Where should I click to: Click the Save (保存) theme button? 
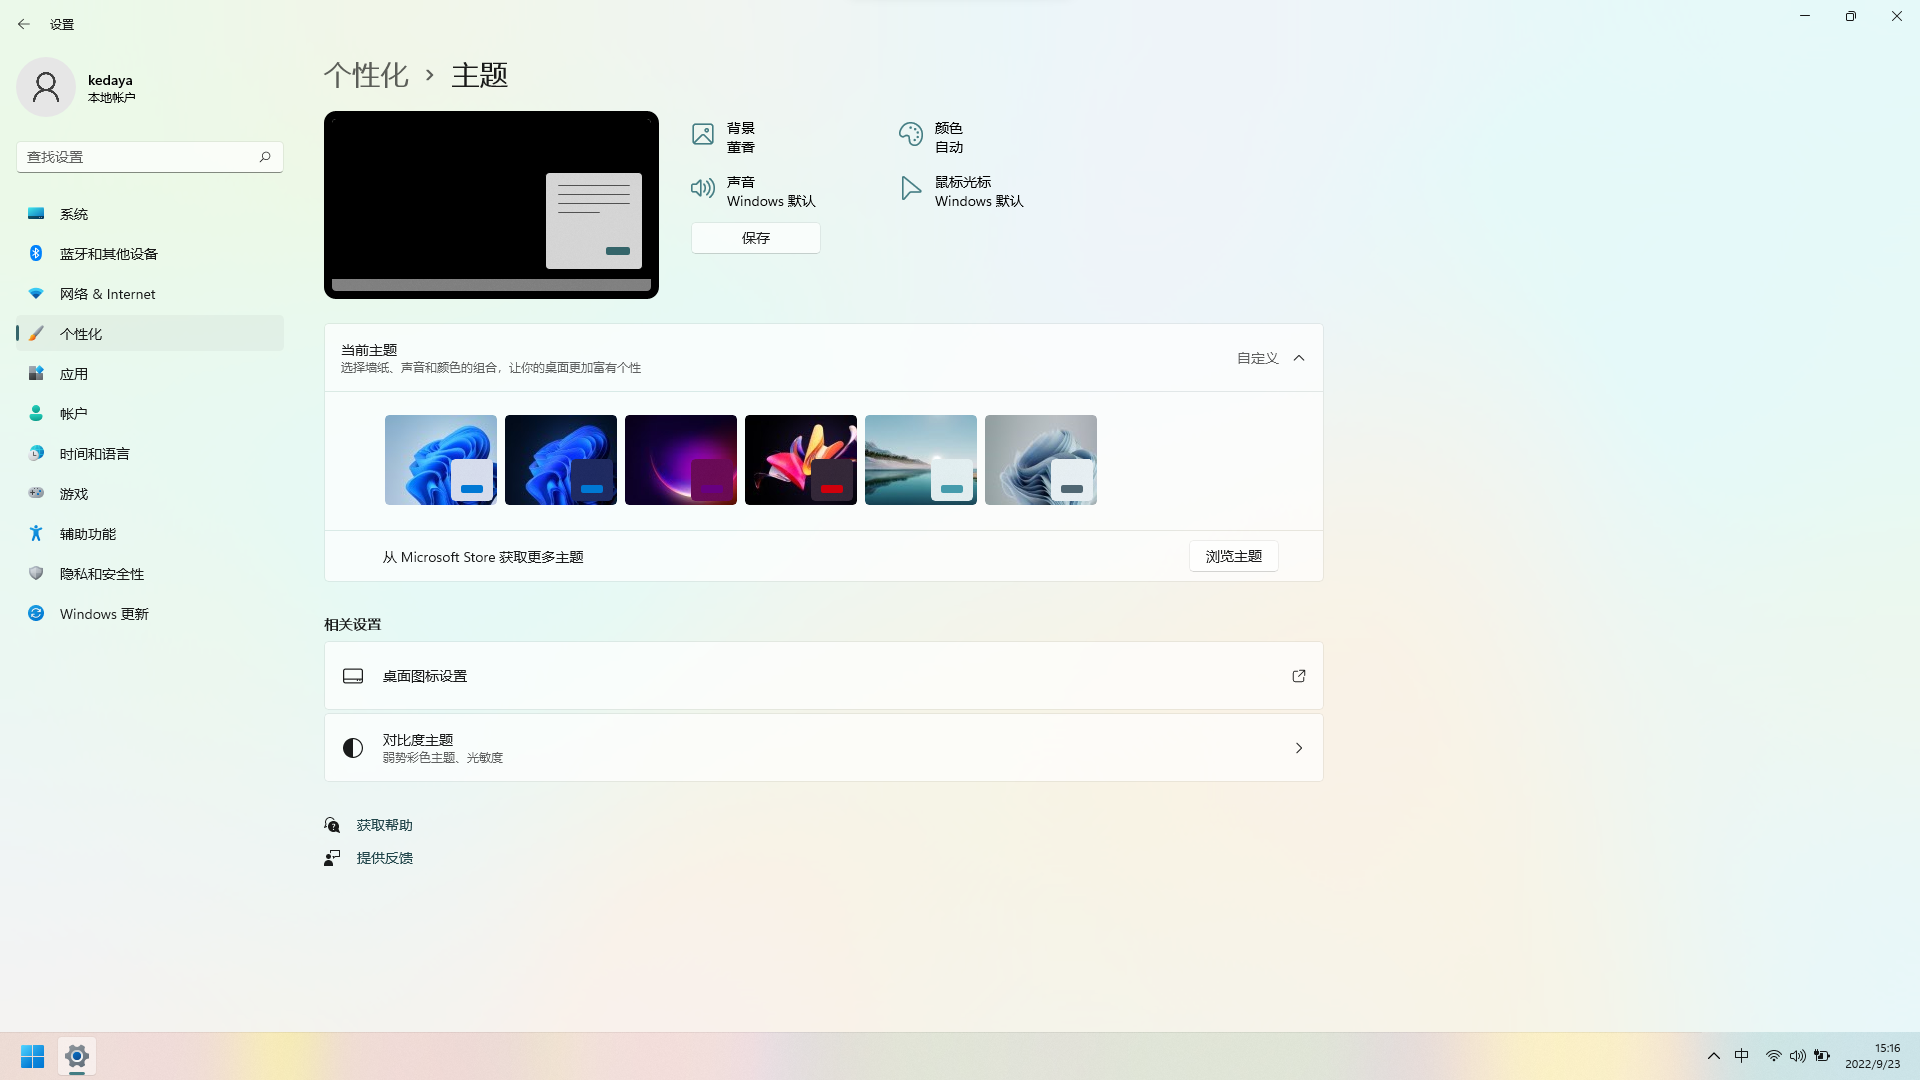coord(755,238)
